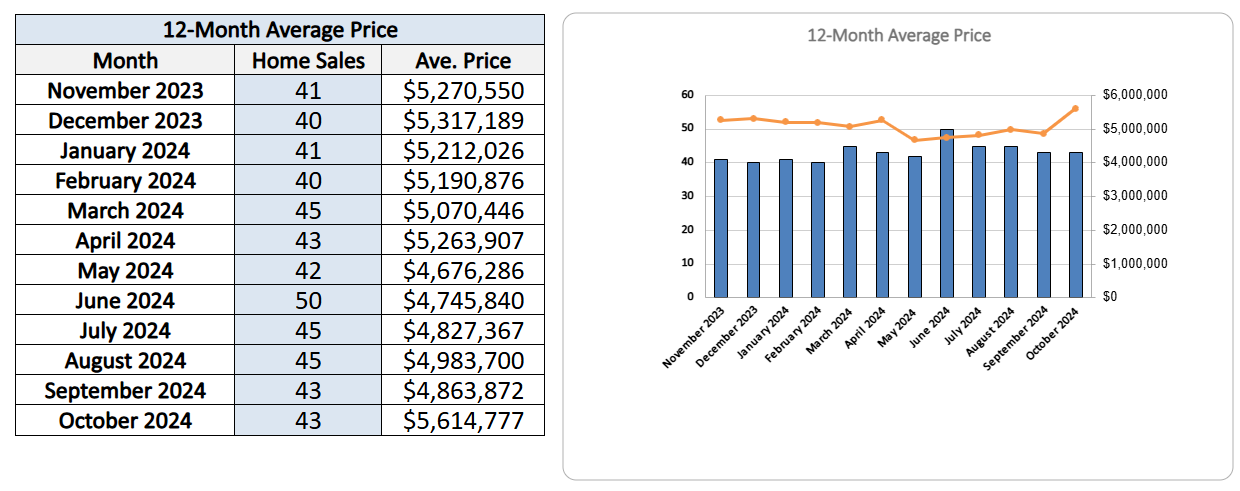Select the "Home Sales" column header
Image resolution: width=1240 pixels, height=491 pixels.
308,60
